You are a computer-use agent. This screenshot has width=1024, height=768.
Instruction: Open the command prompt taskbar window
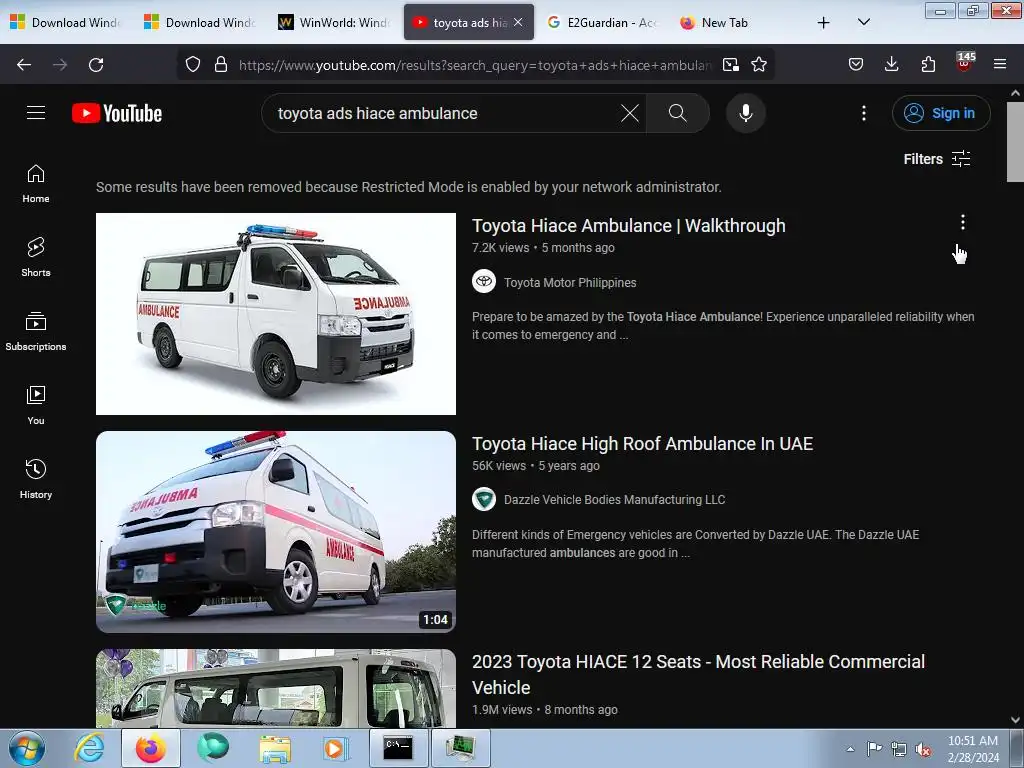click(x=398, y=748)
